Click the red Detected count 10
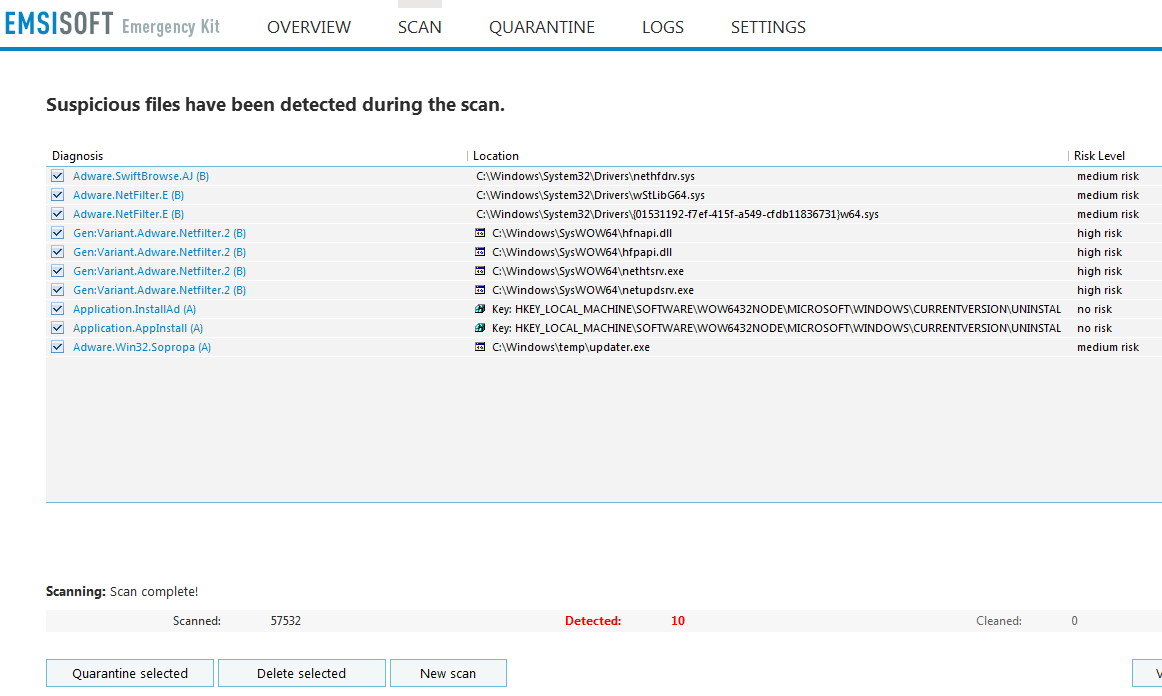 [x=678, y=621]
